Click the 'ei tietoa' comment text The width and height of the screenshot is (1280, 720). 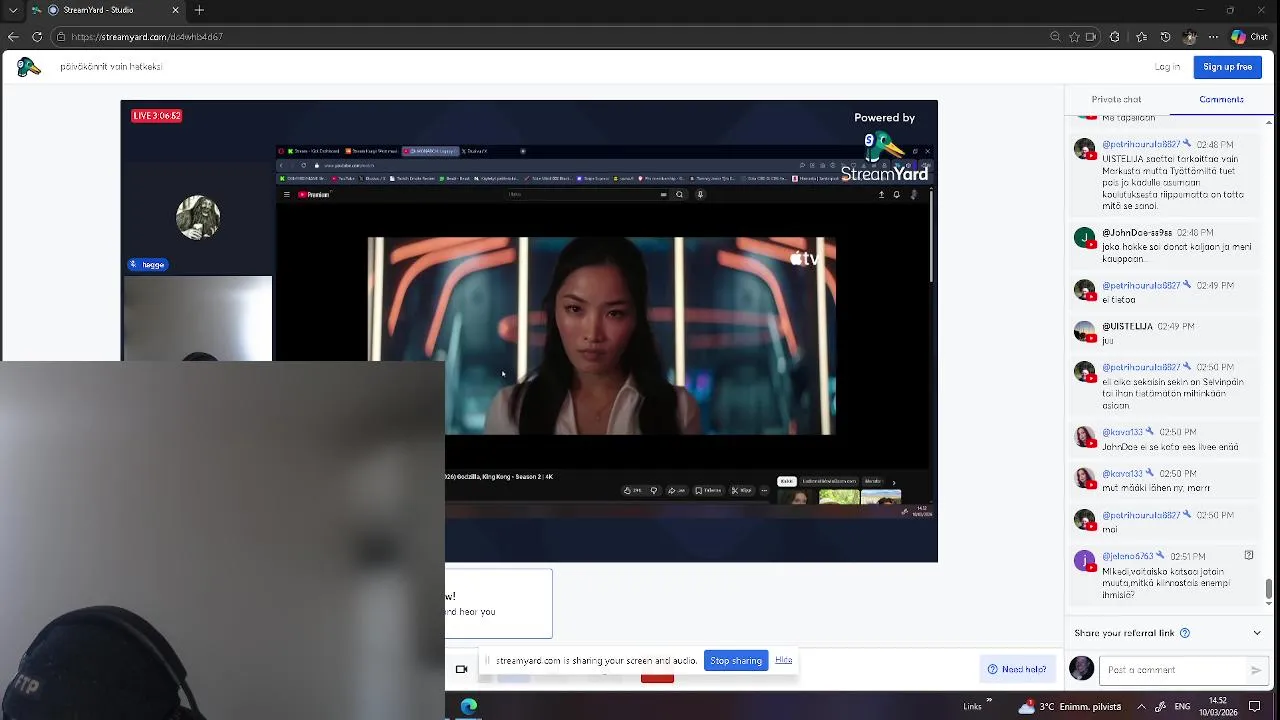point(1118,300)
